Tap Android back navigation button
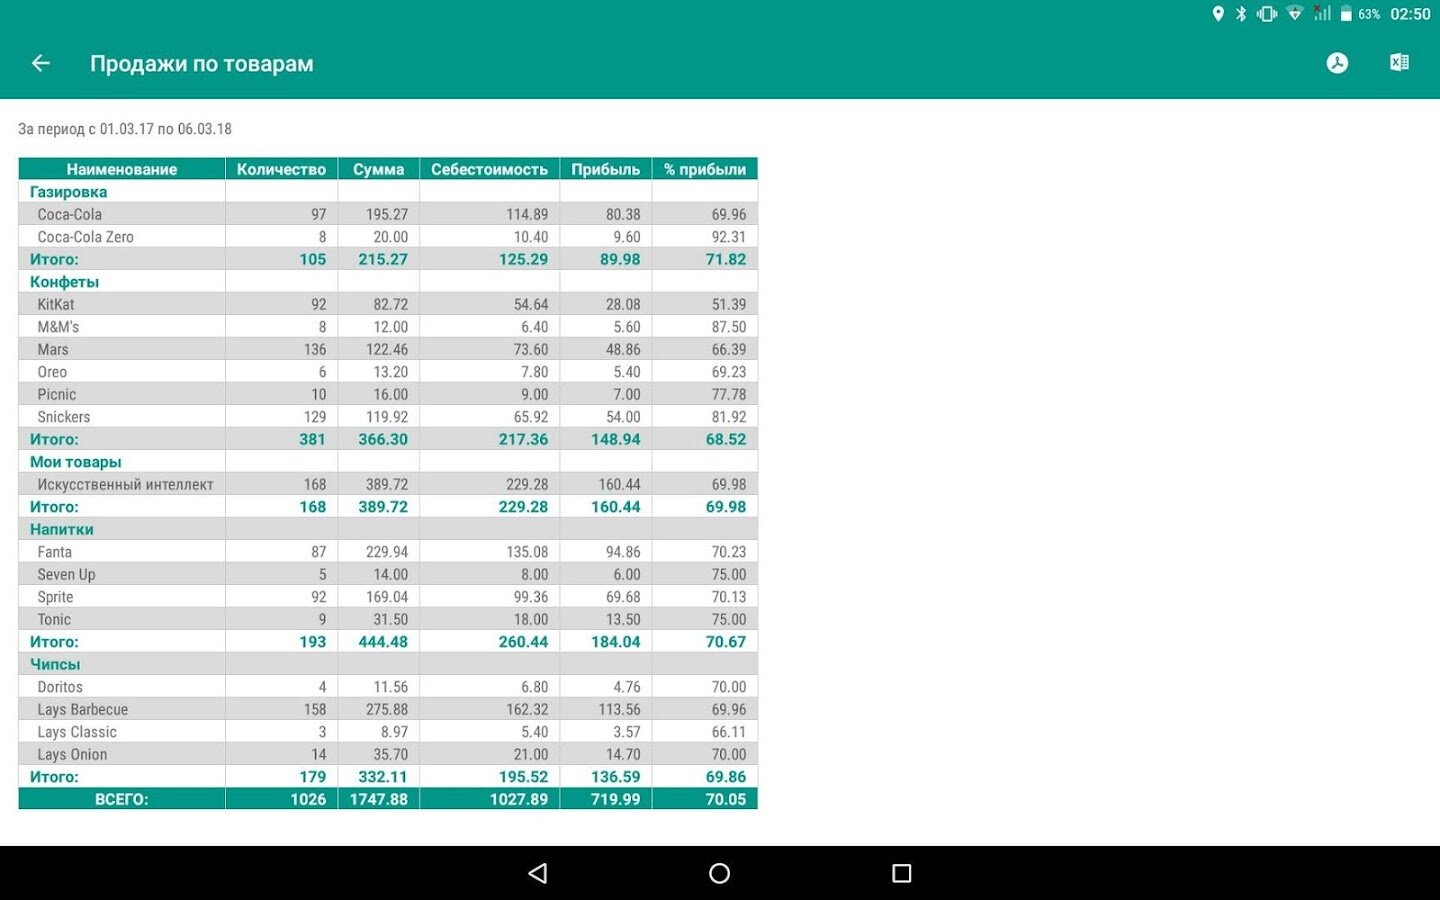The image size is (1440, 900). 538,873
